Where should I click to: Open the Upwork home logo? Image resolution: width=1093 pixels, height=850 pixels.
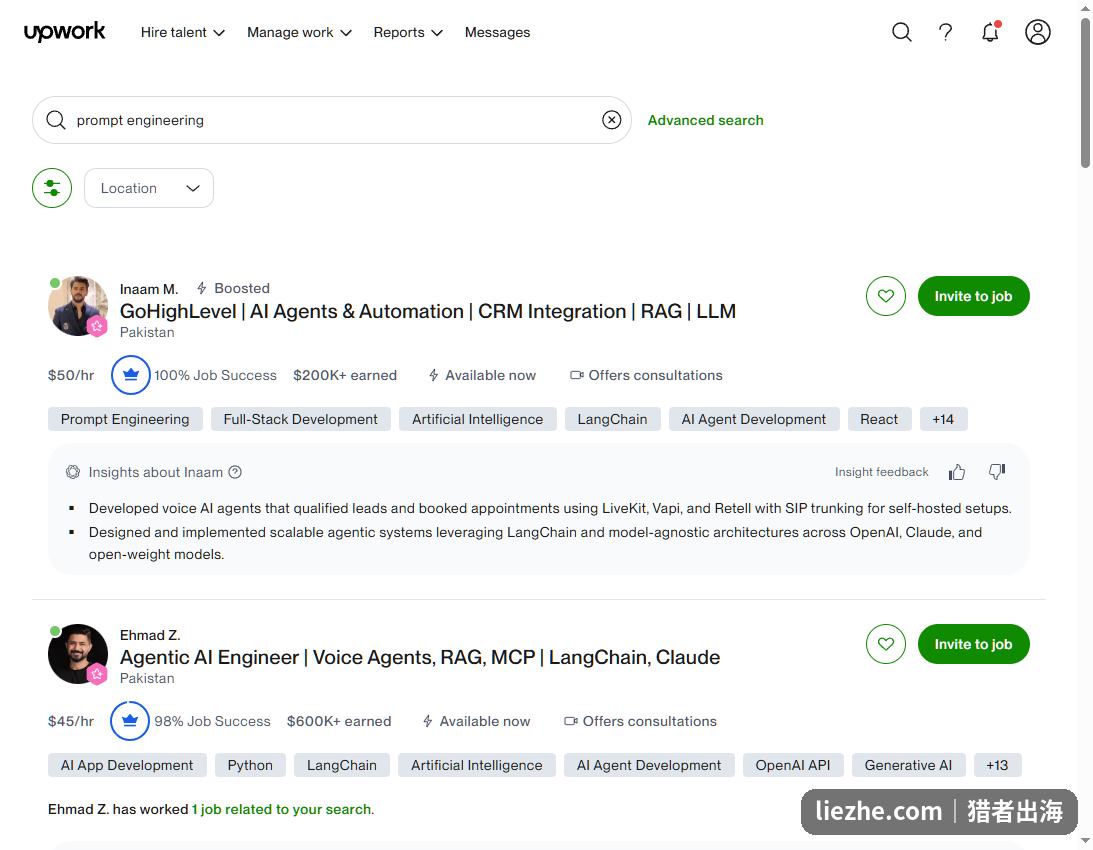point(64,32)
